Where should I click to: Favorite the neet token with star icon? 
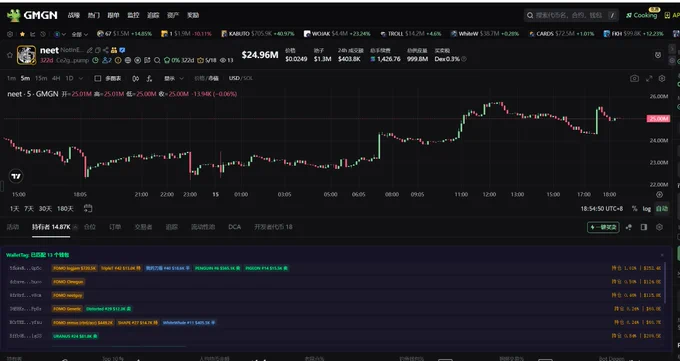click(x=10, y=55)
